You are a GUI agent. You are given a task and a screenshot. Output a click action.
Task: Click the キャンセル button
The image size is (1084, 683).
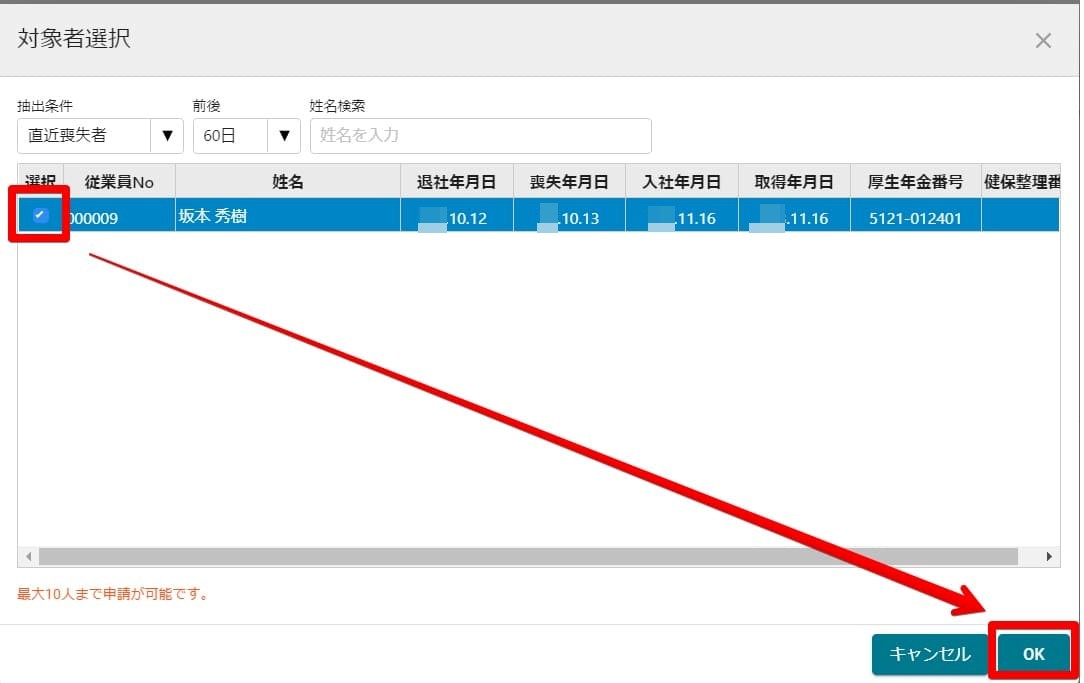(x=930, y=654)
